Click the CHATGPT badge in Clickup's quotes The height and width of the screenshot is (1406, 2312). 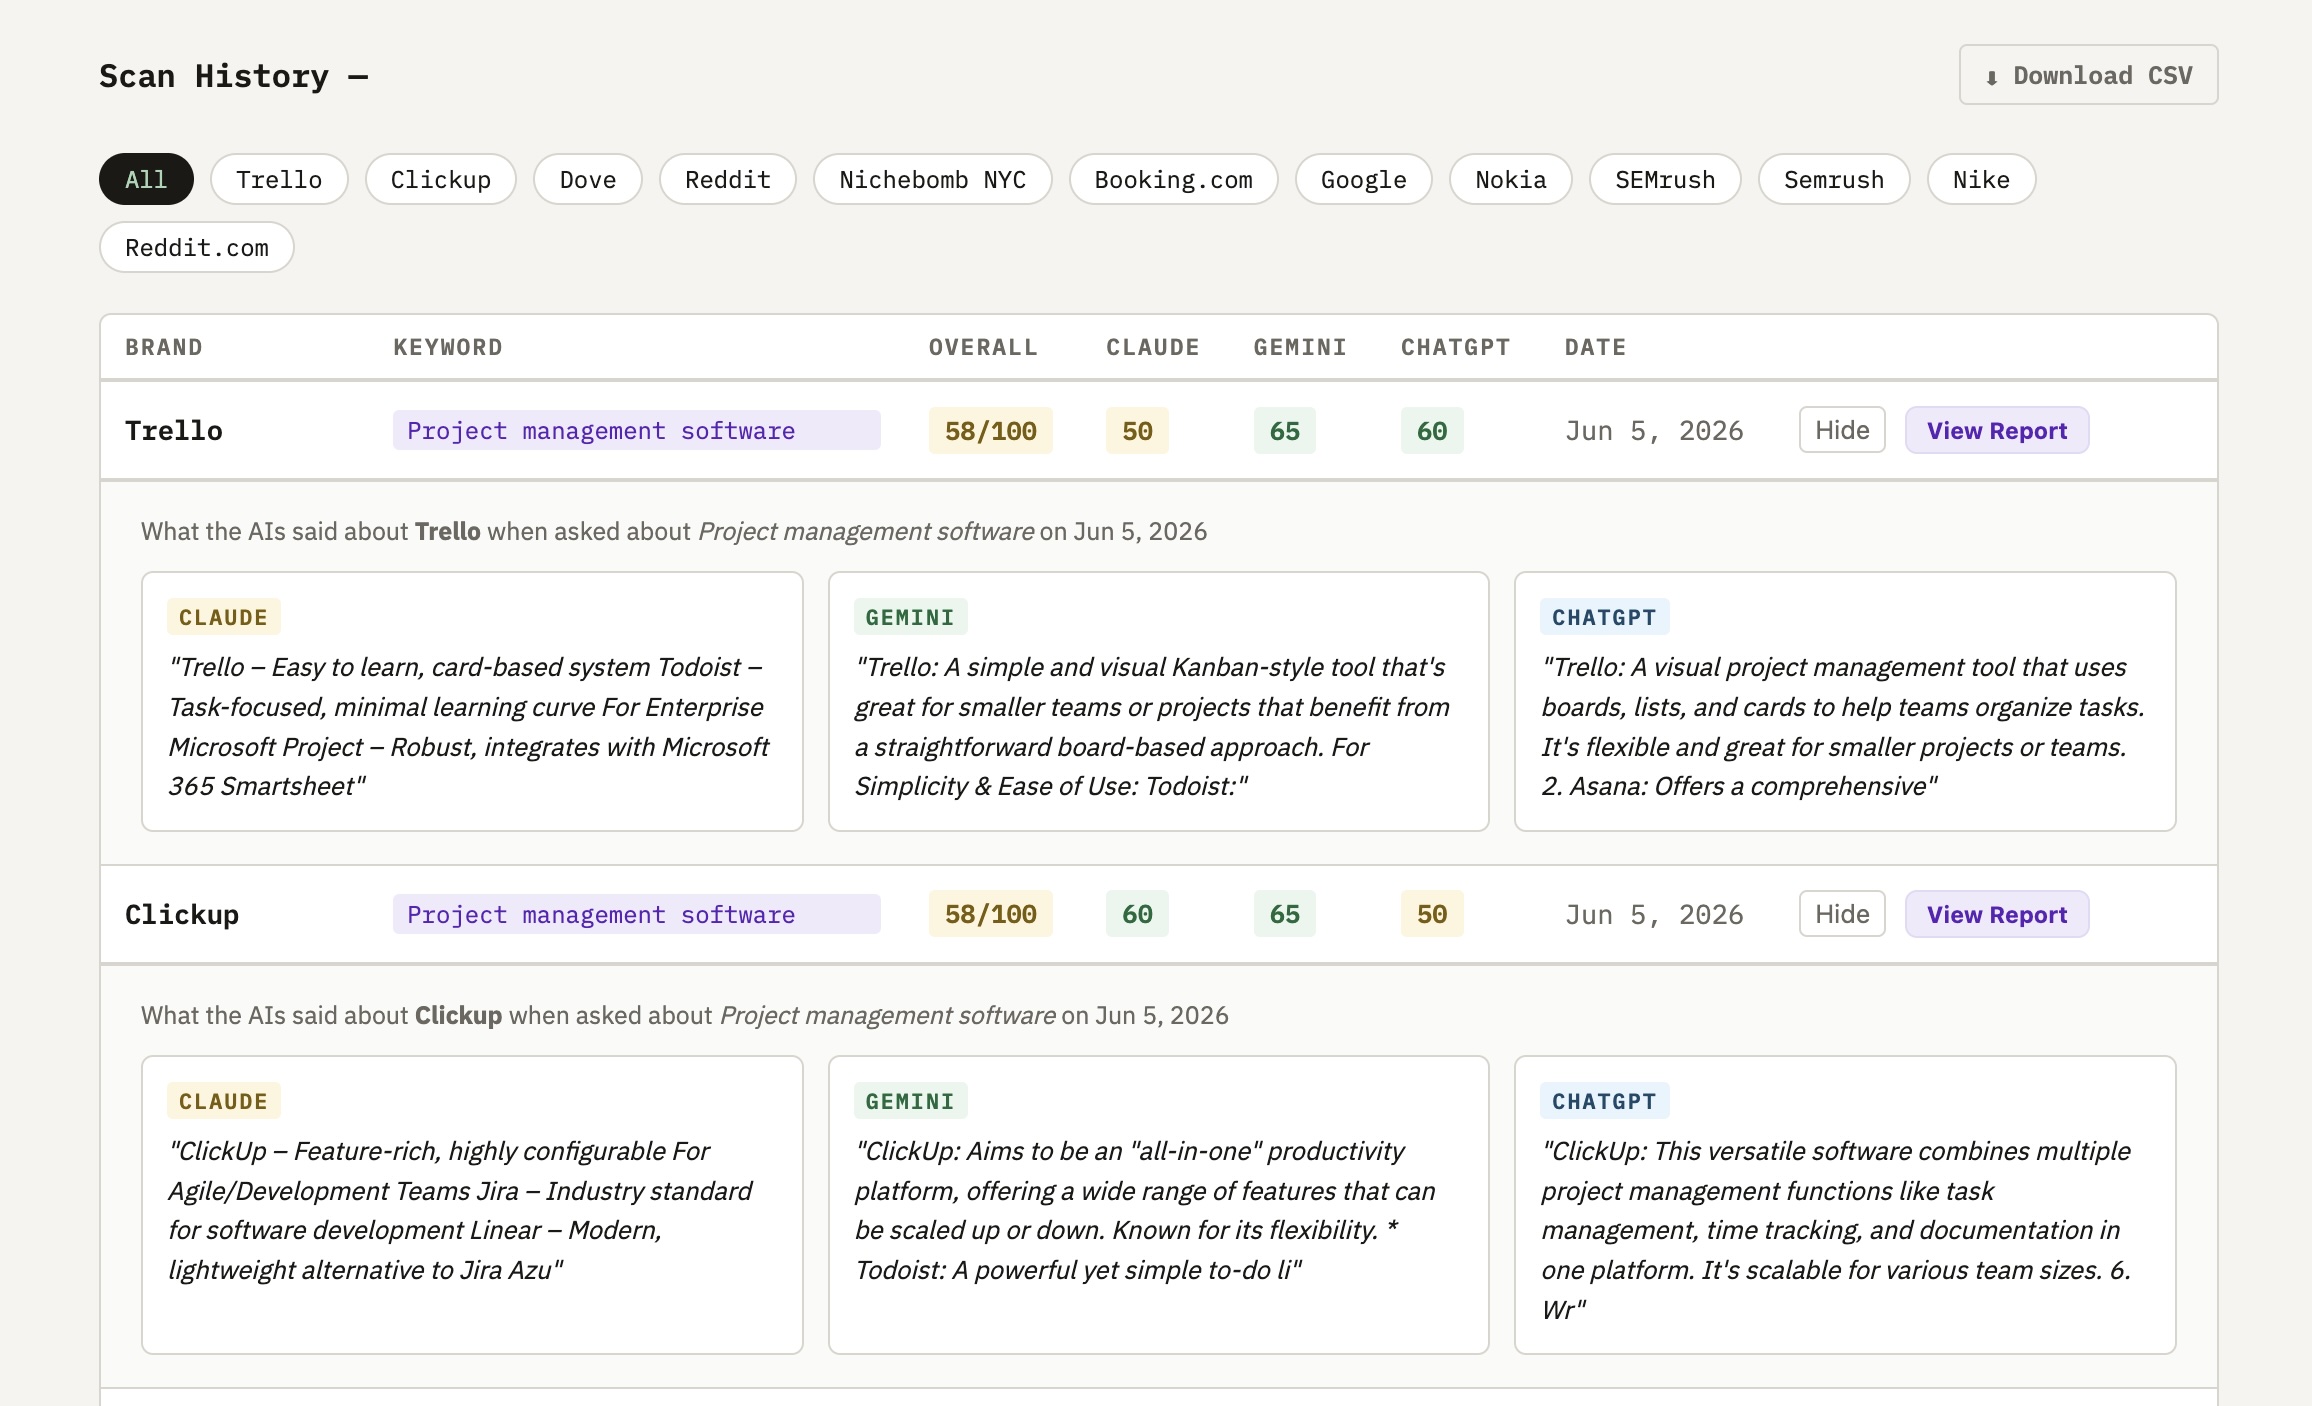(x=1604, y=1102)
